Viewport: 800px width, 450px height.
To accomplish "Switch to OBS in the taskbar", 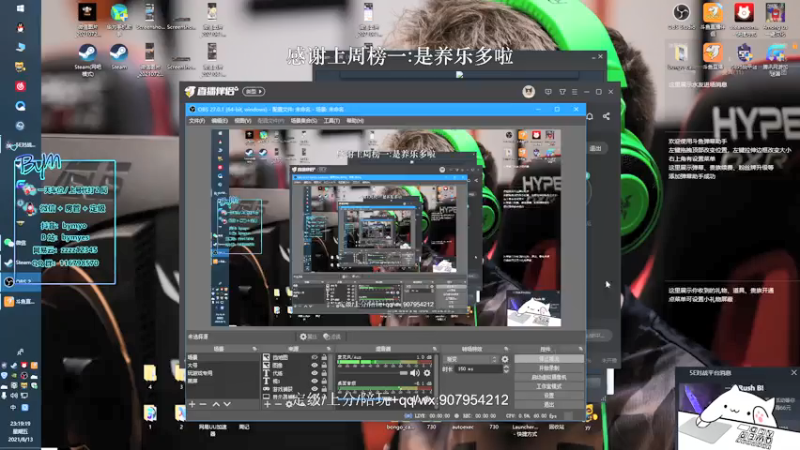I will click(20, 281).
